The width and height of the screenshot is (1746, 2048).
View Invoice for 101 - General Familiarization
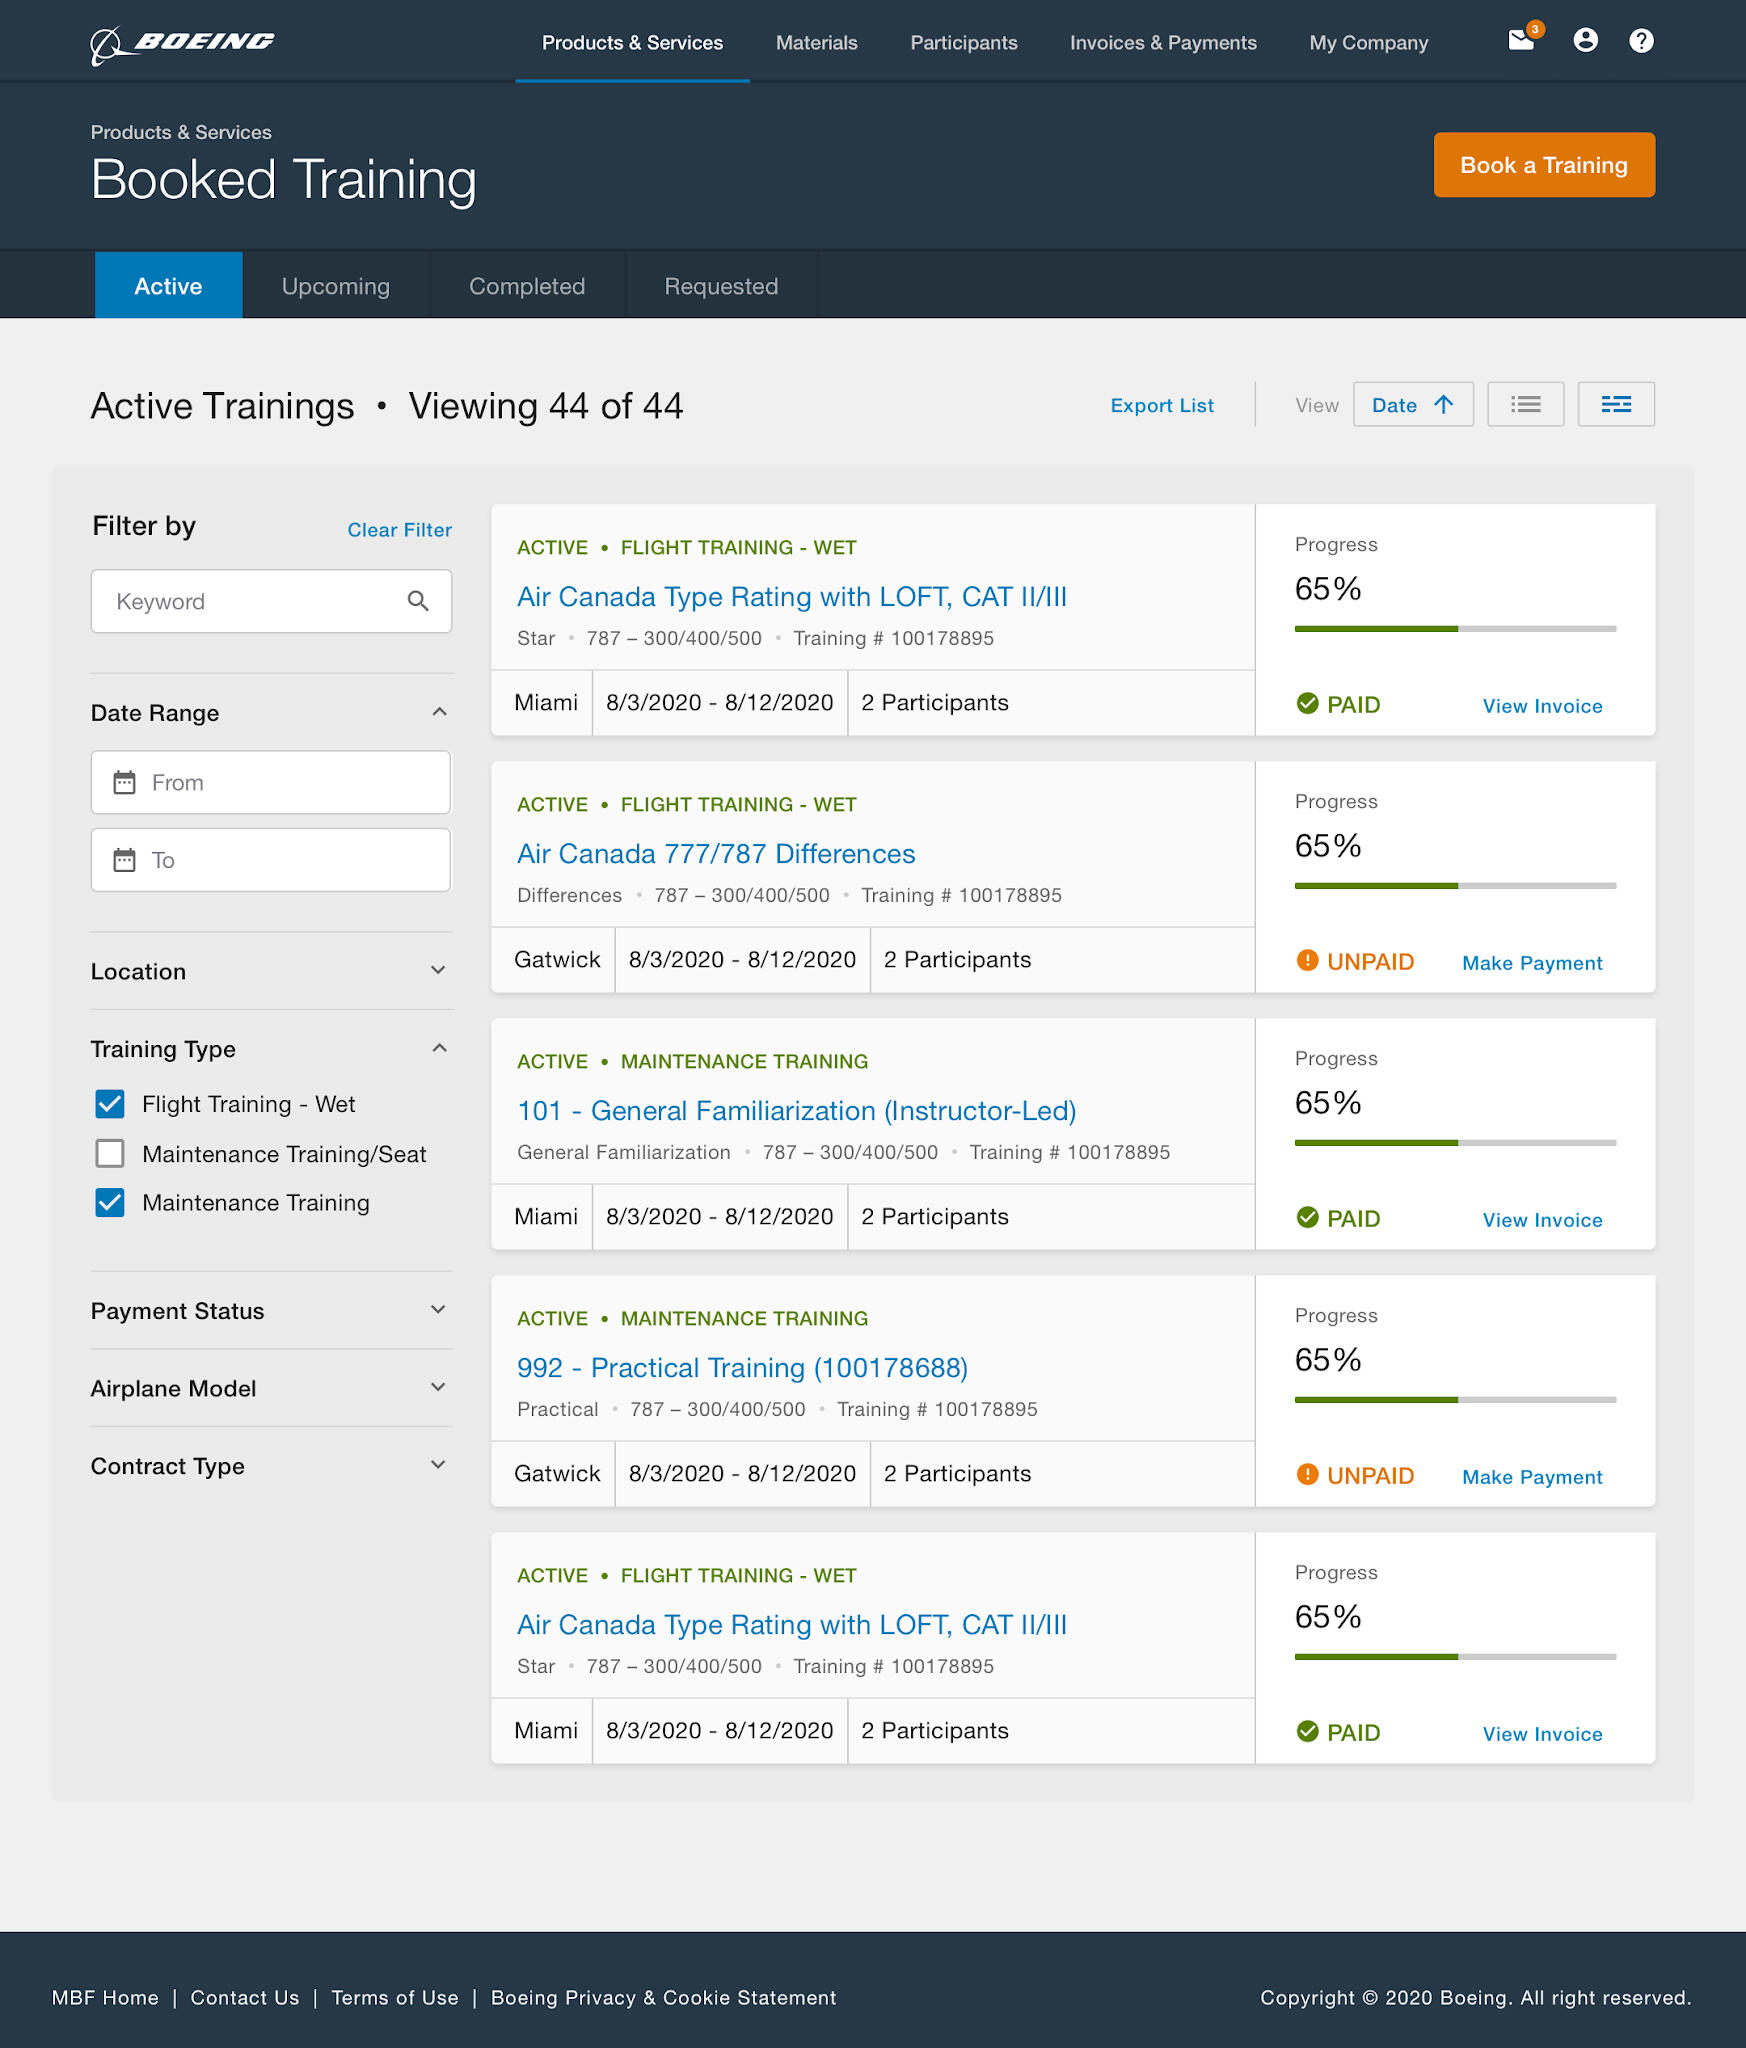point(1542,1220)
